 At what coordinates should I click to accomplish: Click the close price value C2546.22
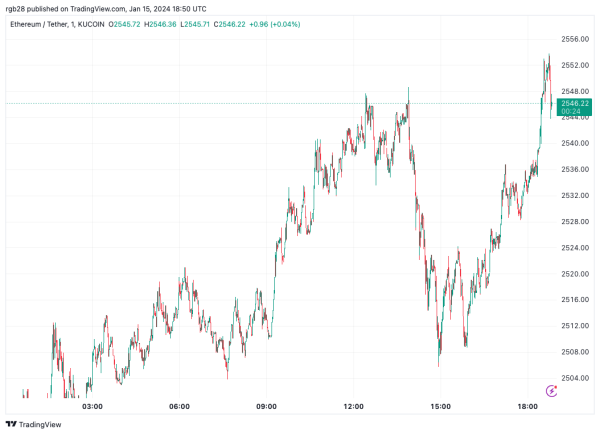point(230,24)
